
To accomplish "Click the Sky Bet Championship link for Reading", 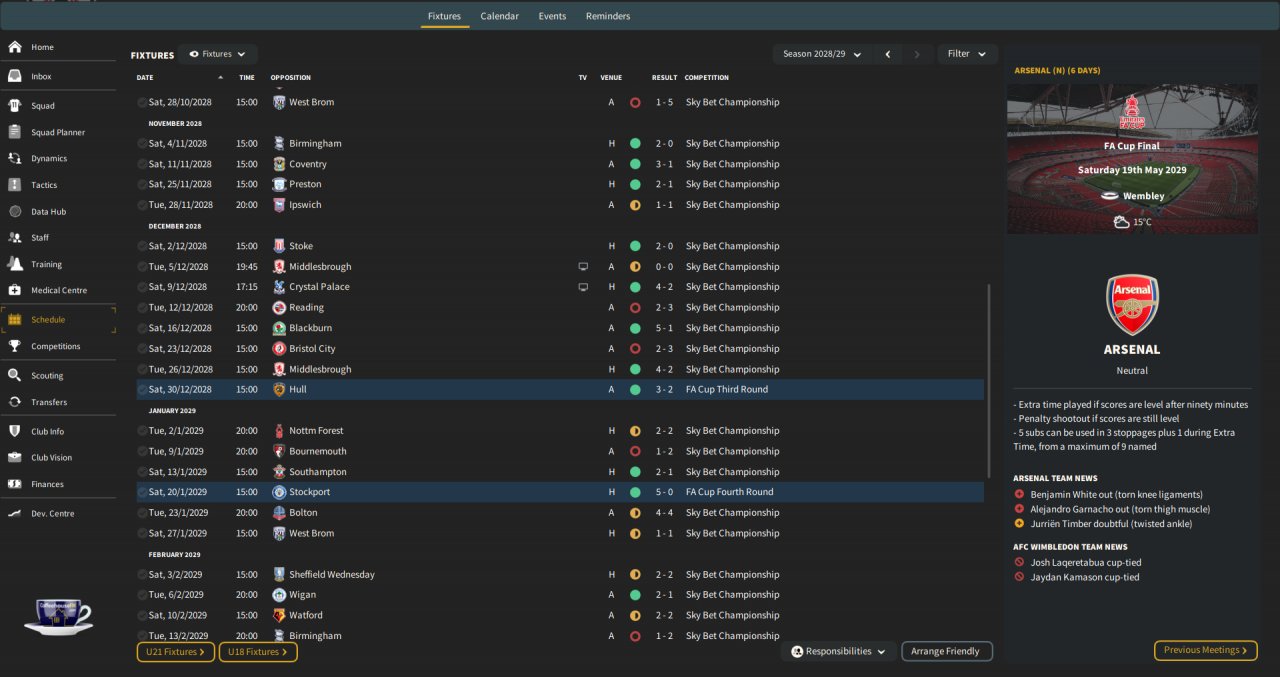I will click(x=732, y=308).
